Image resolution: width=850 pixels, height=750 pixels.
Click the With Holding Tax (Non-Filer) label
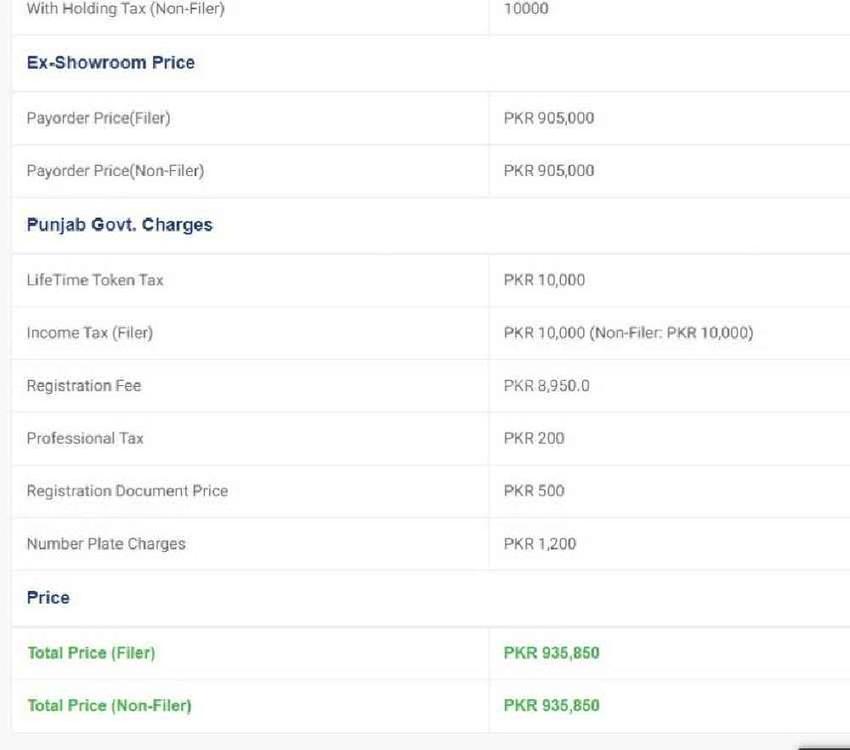(x=125, y=9)
